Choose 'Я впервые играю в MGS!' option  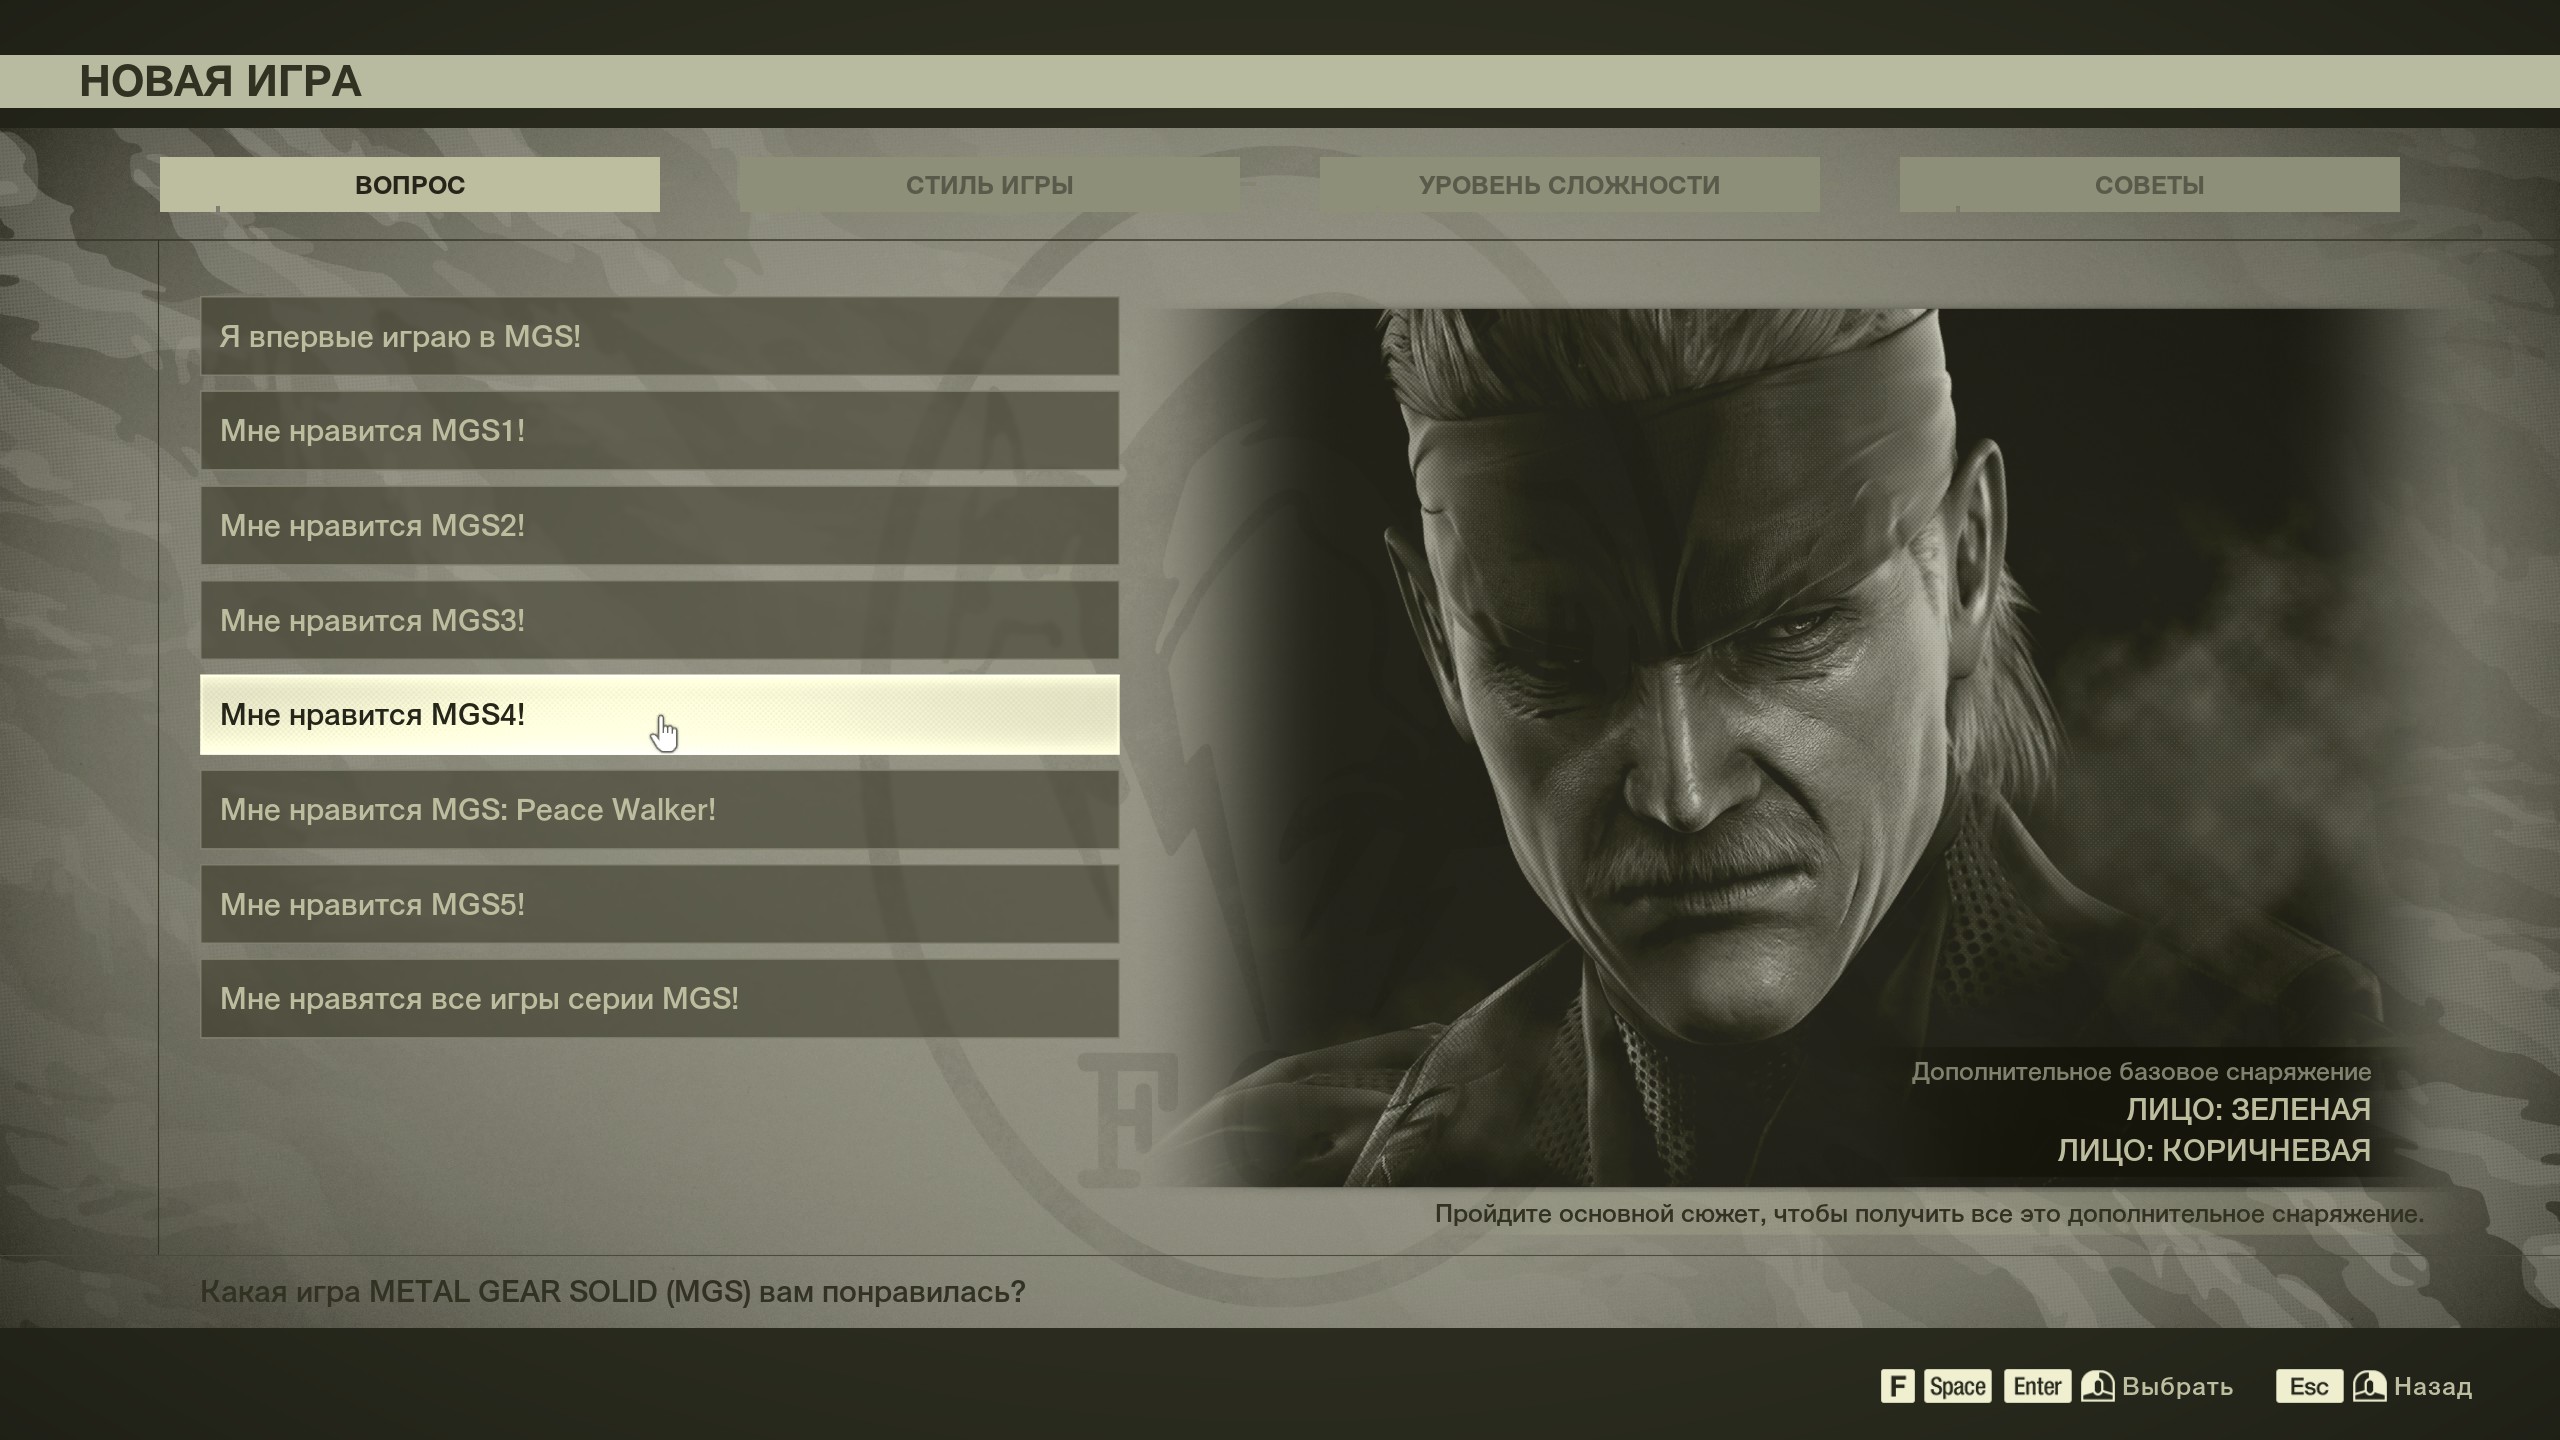(660, 336)
